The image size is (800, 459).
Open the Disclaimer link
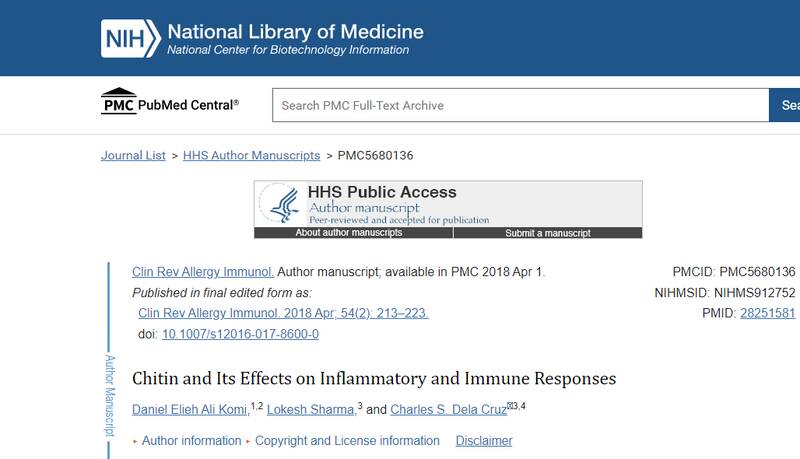pyautogui.click(x=483, y=441)
